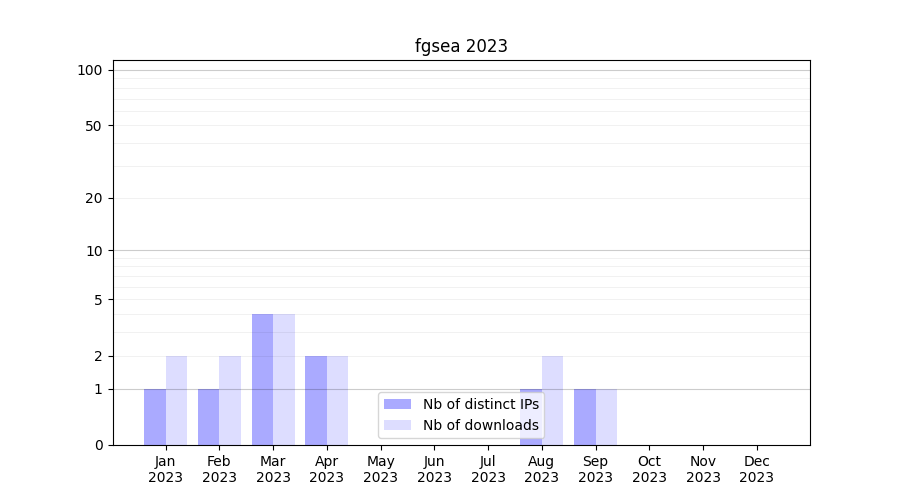Click the dark blue distinct IPs legend swatch
Image resolution: width=900 pixels, height=500 pixels.
pyautogui.click(x=397, y=404)
